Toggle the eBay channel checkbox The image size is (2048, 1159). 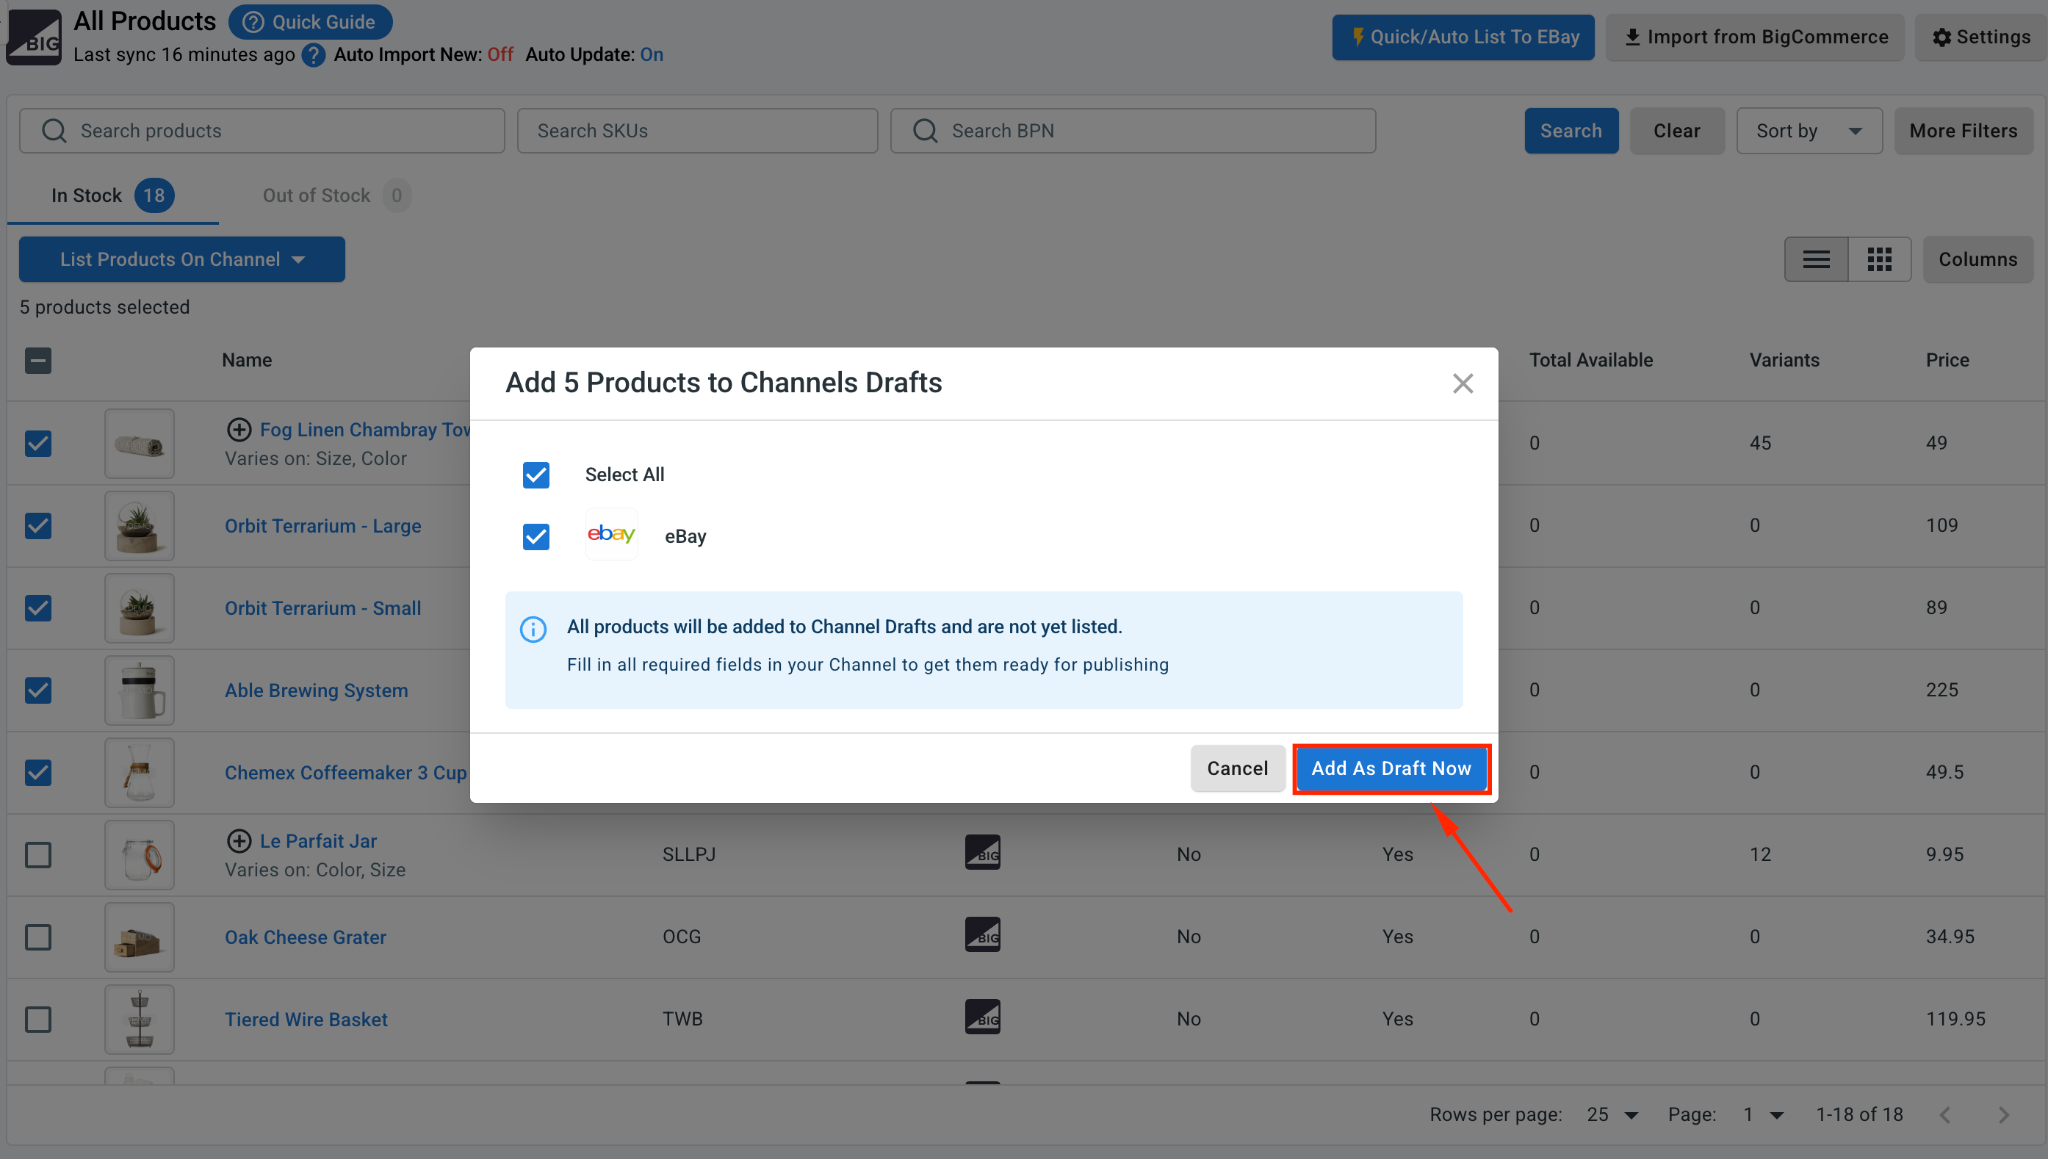pos(536,537)
